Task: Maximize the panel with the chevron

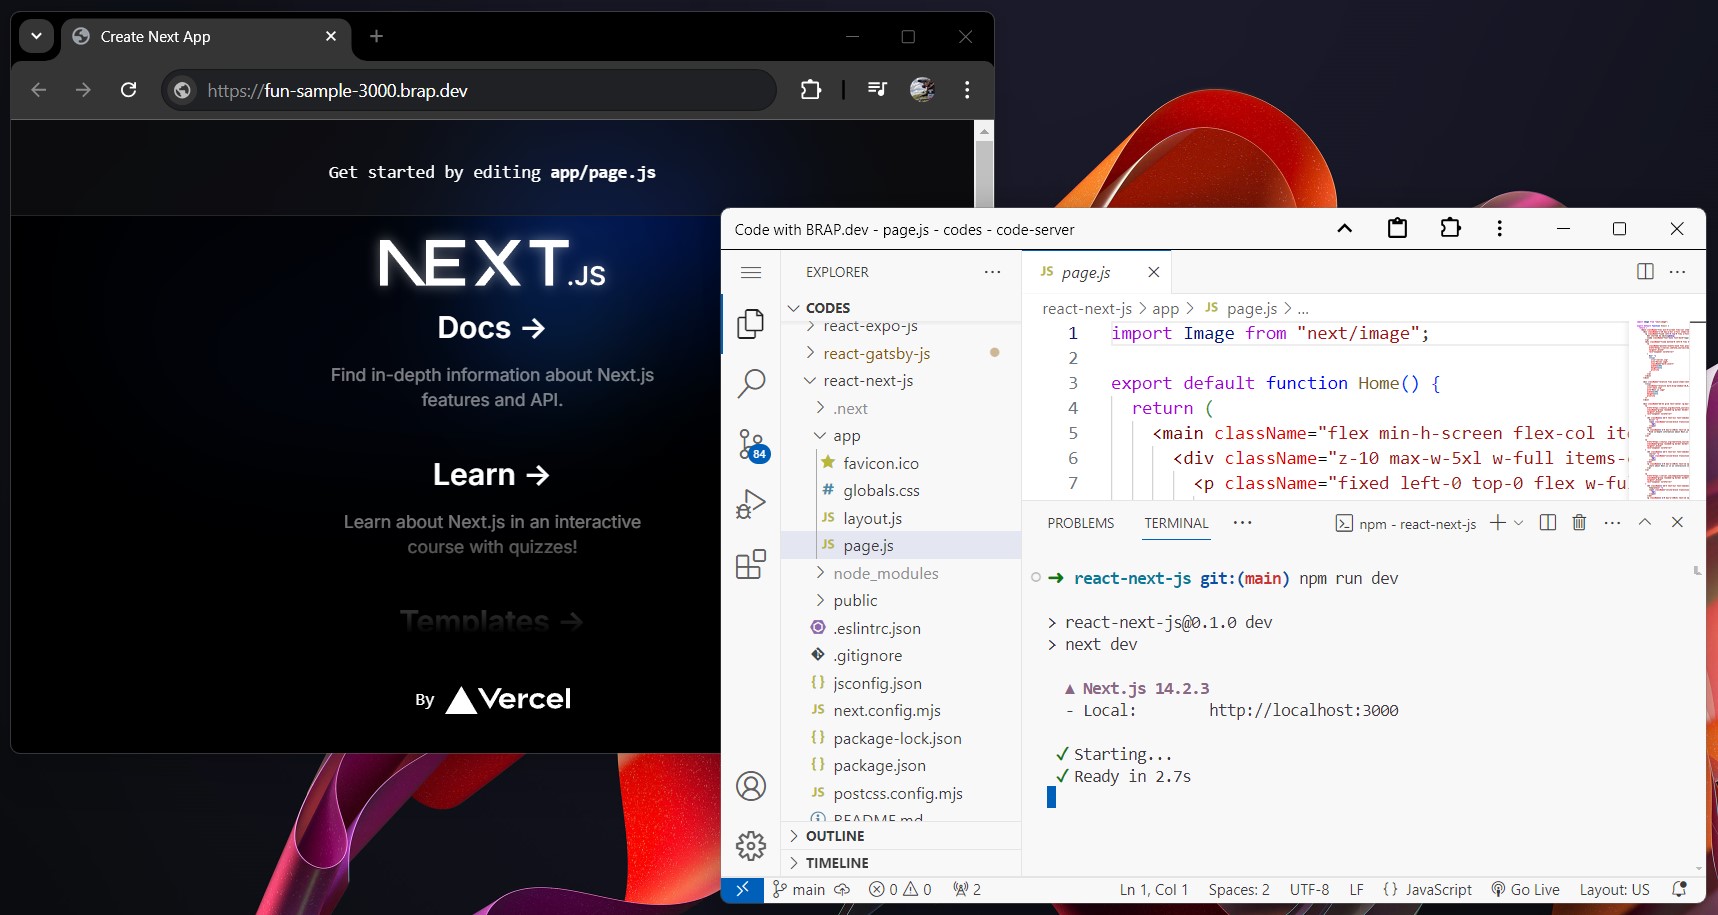Action: [1644, 522]
